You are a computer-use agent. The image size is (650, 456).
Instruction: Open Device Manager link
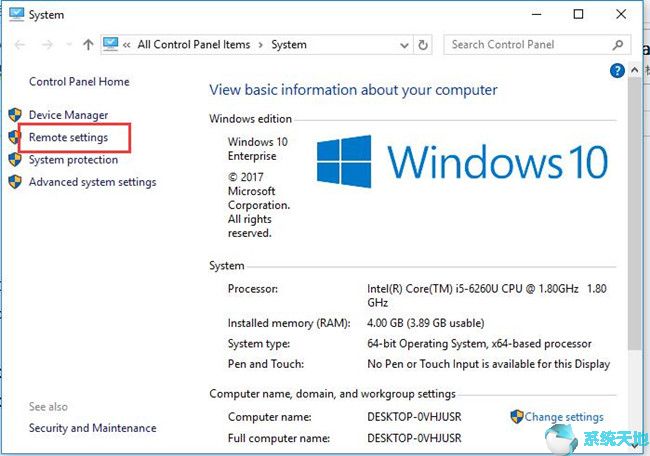pyautogui.click(x=68, y=115)
